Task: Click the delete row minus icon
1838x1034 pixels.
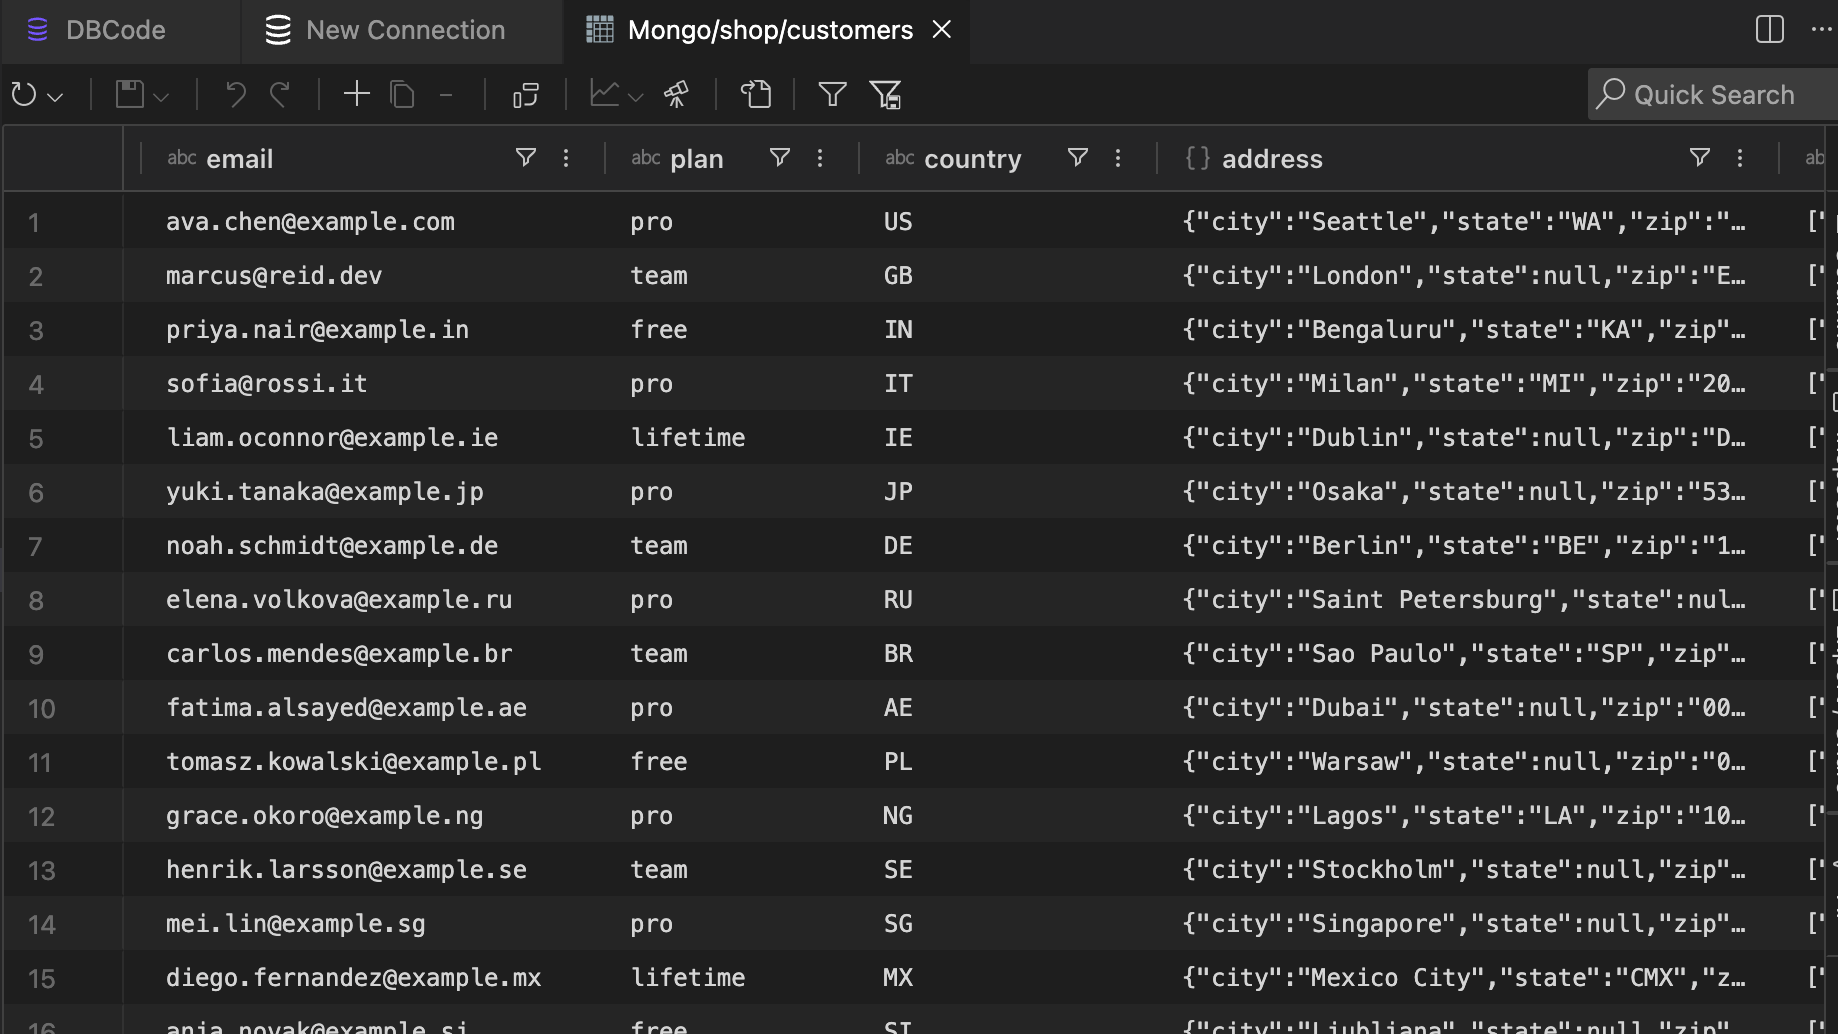Action: (447, 95)
